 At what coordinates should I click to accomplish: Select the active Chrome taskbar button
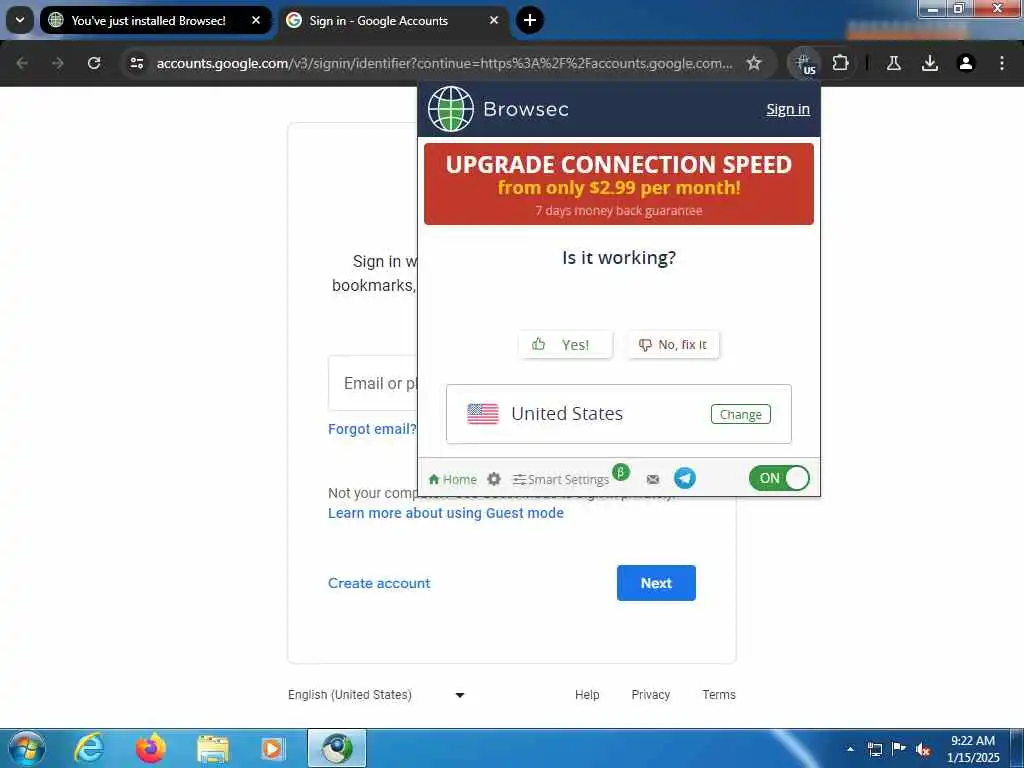(337, 748)
